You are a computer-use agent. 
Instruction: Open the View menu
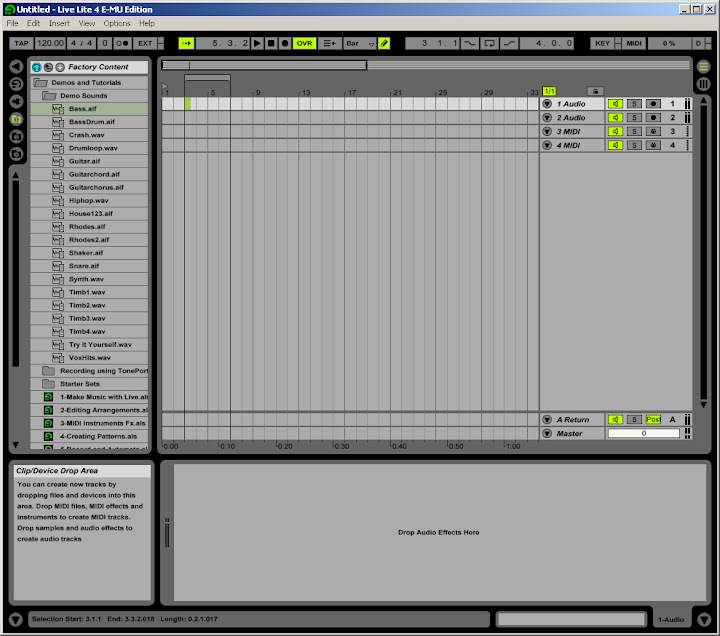tap(86, 23)
